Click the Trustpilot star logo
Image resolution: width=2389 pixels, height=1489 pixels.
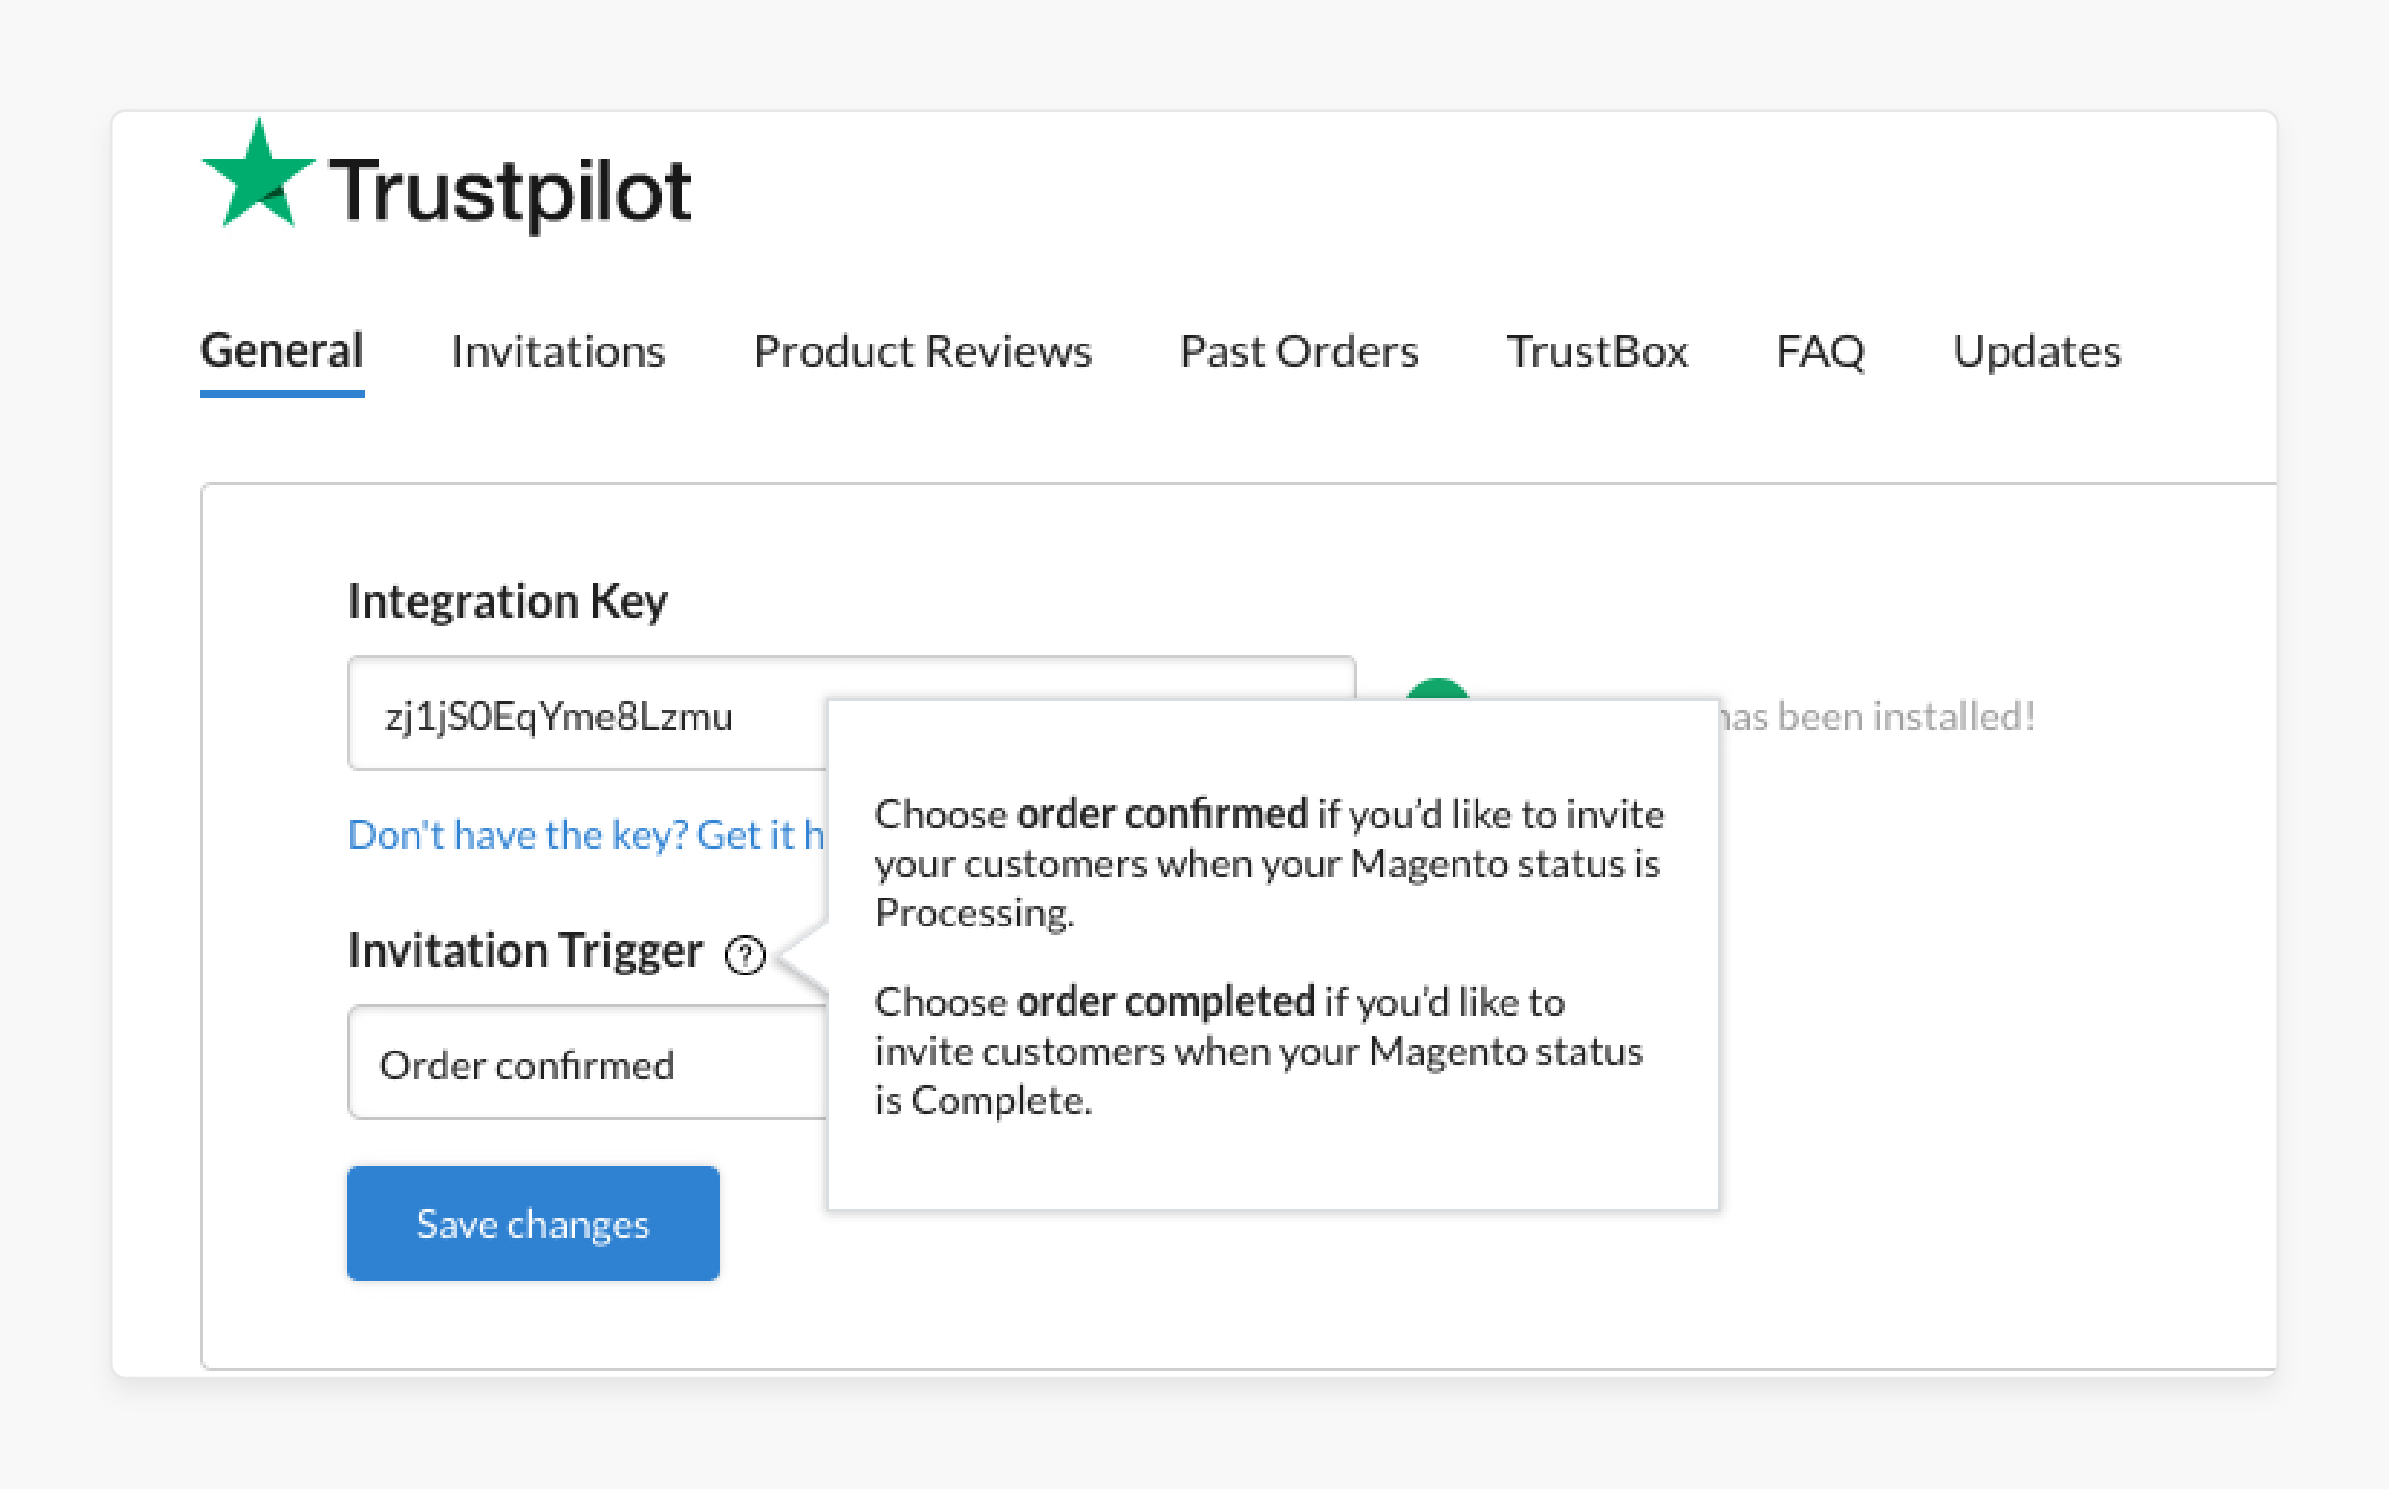point(258,175)
